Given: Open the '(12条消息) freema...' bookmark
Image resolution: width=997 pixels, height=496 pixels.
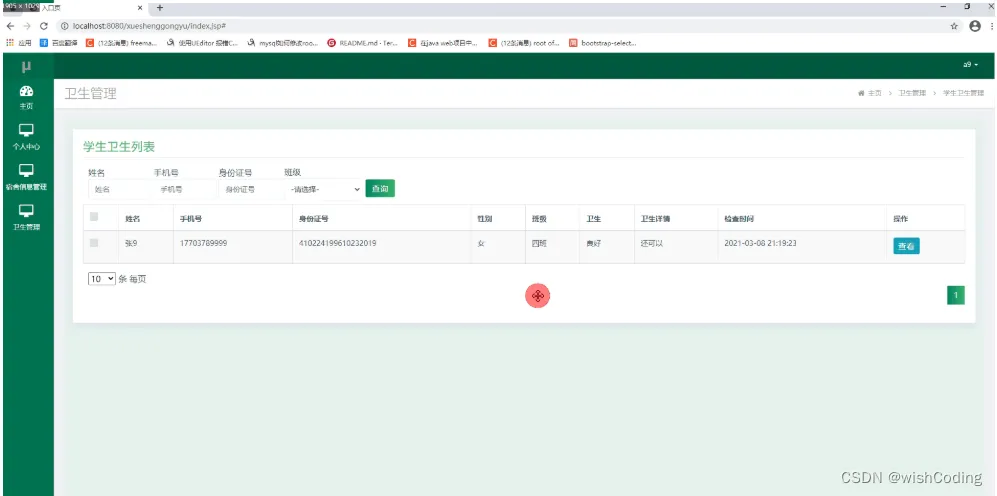Looking at the screenshot, I should [x=121, y=43].
